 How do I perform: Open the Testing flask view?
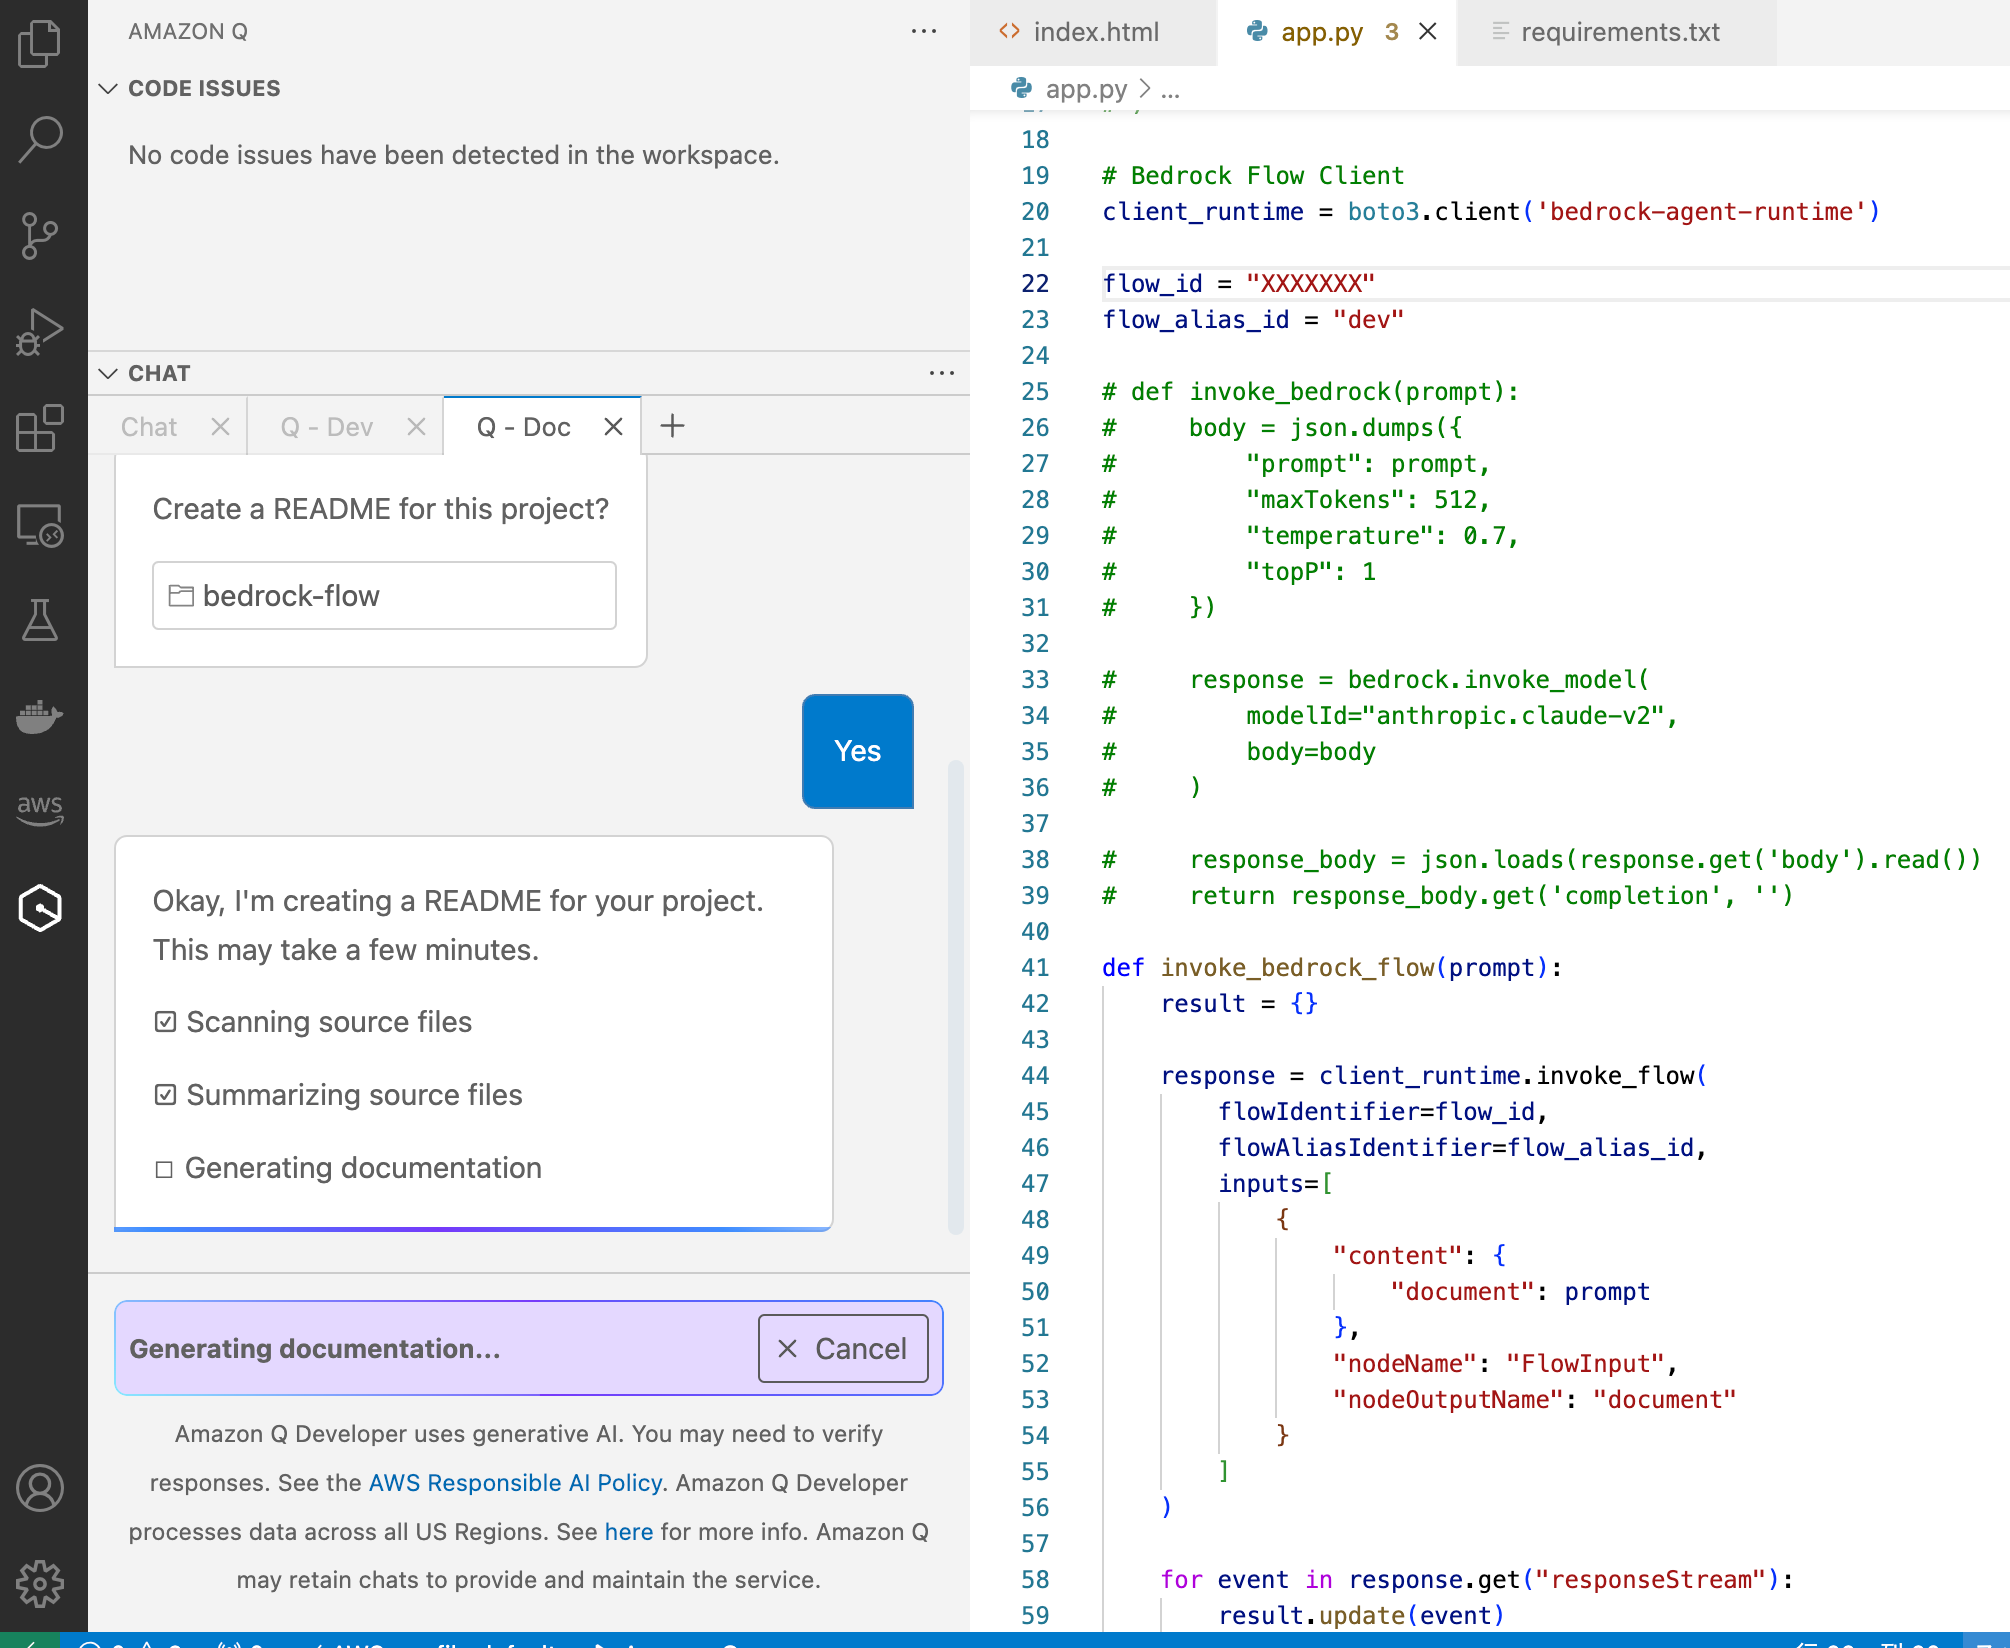click(40, 620)
